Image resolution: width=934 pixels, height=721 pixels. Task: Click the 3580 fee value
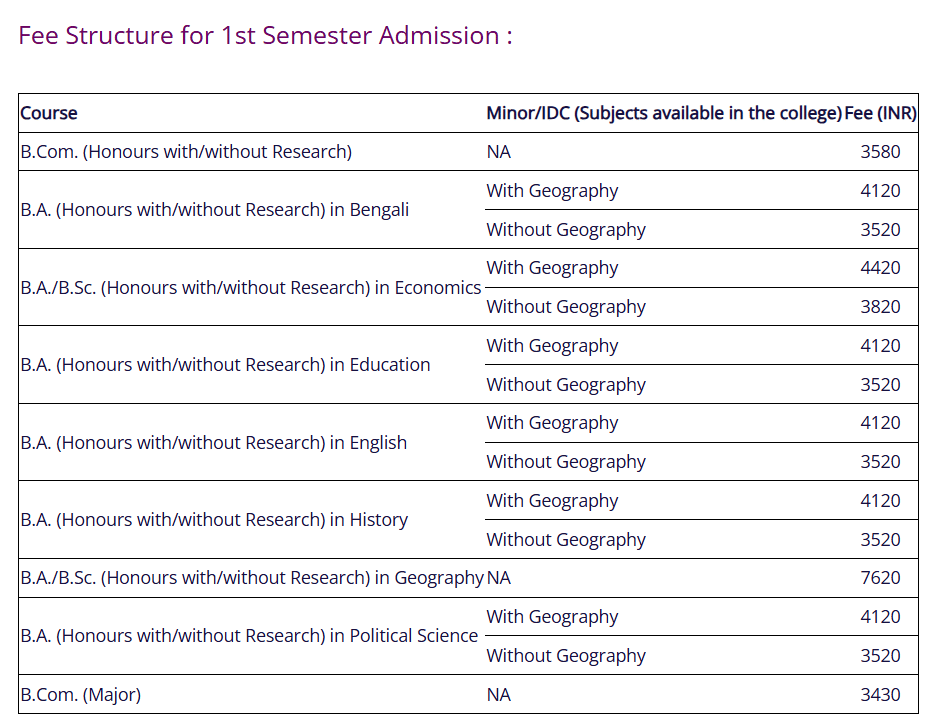(x=880, y=152)
